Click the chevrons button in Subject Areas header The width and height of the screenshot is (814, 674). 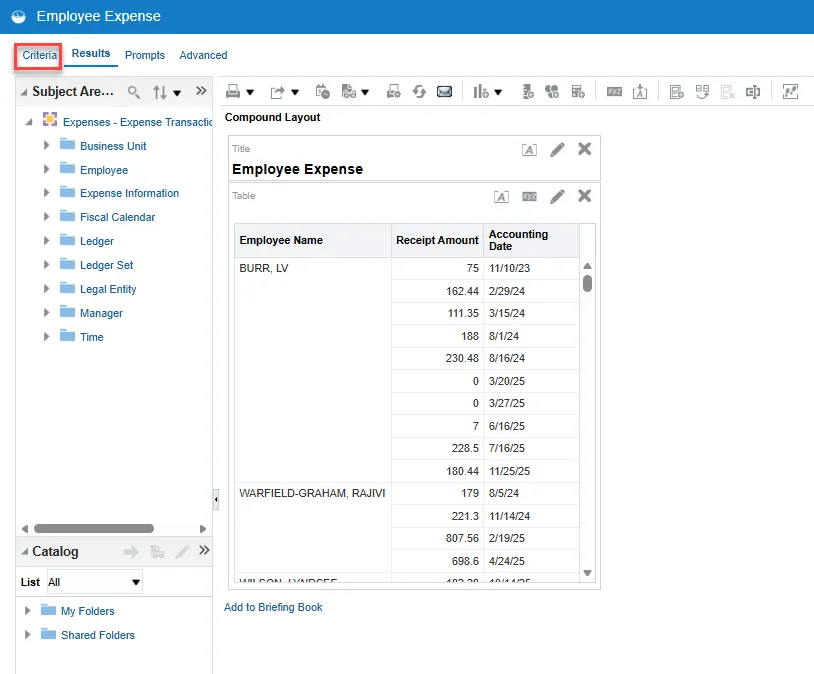pyautogui.click(x=201, y=91)
